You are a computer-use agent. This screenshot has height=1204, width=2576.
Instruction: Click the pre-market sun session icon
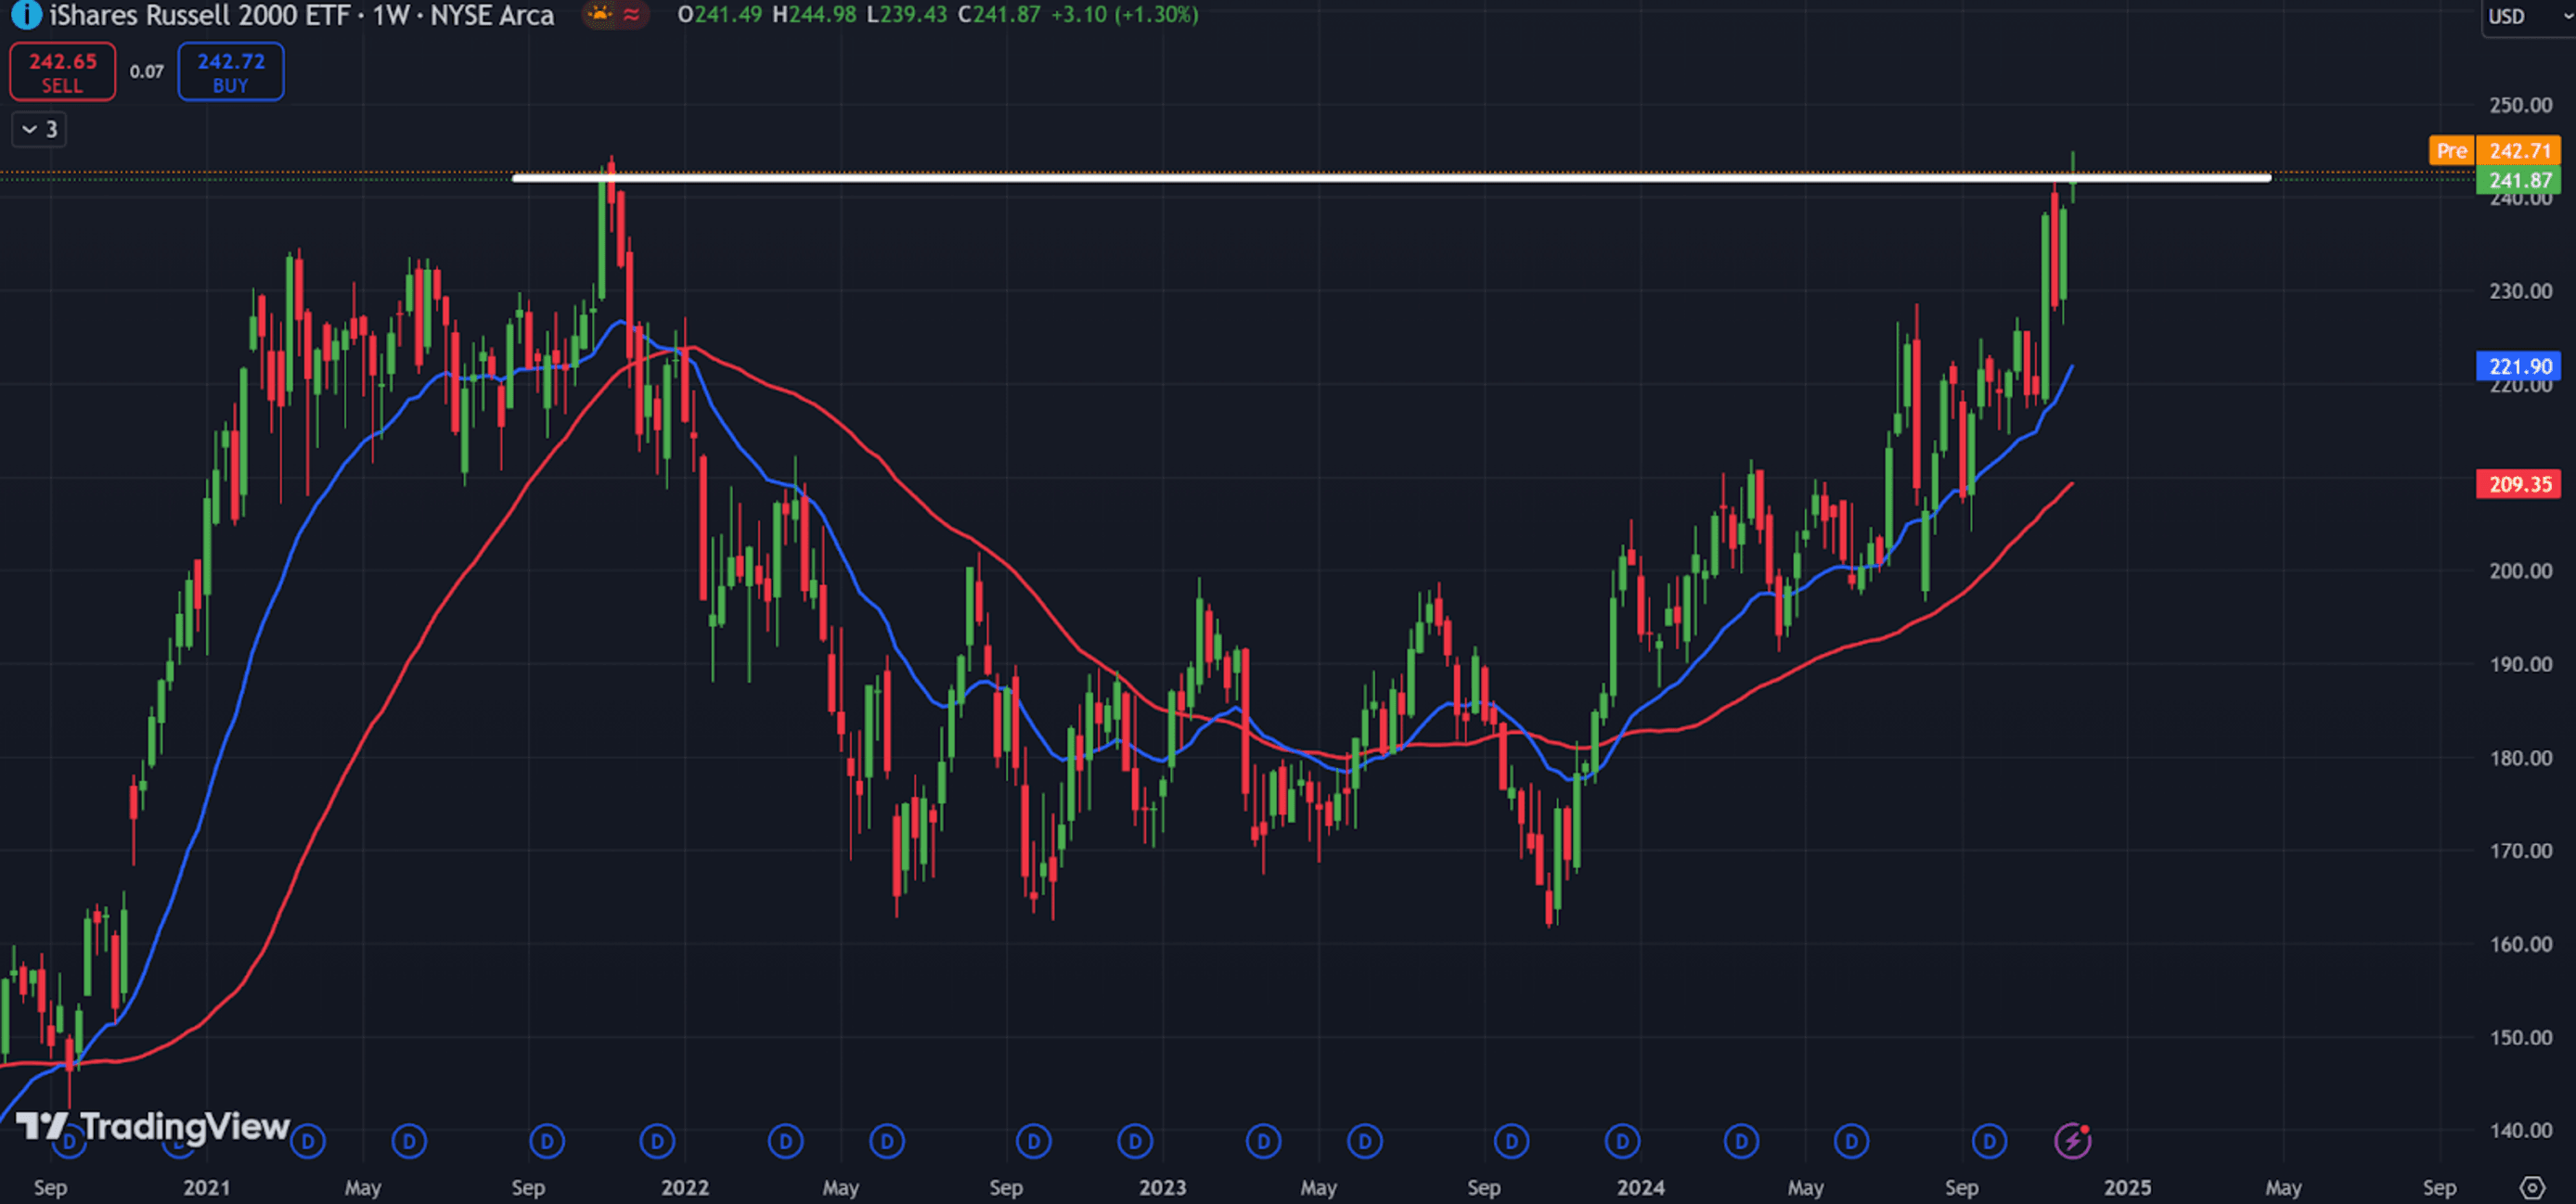click(x=600, y=14)
